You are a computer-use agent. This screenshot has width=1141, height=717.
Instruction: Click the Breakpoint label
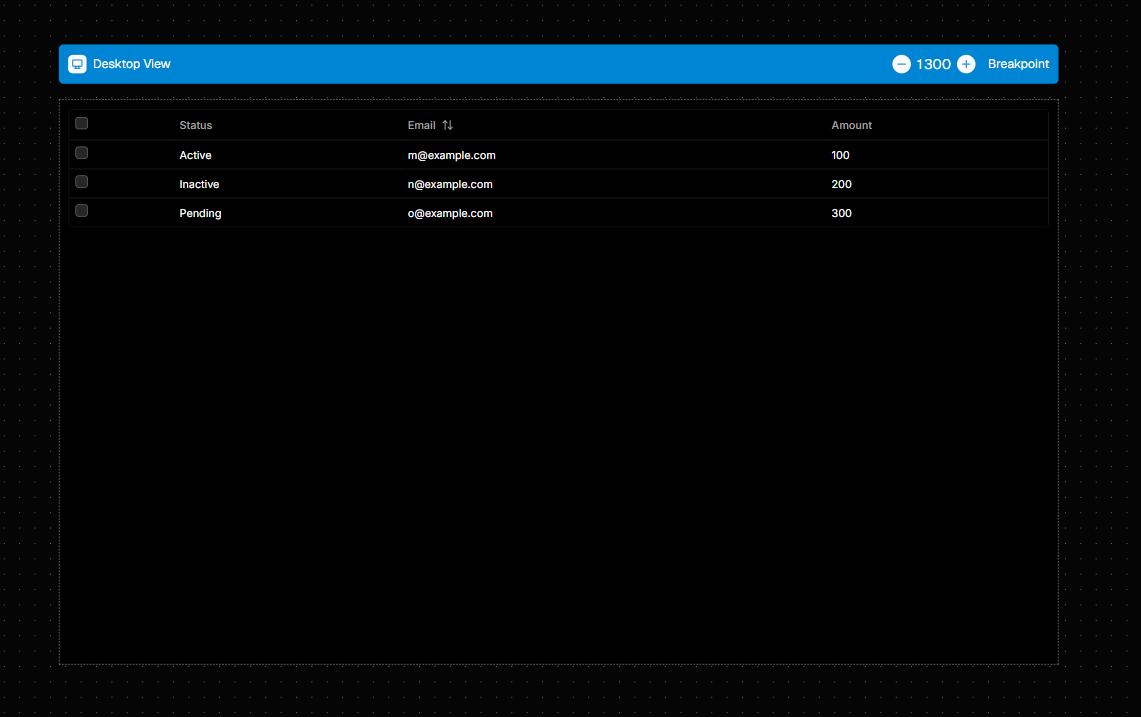pos(1018,63)
